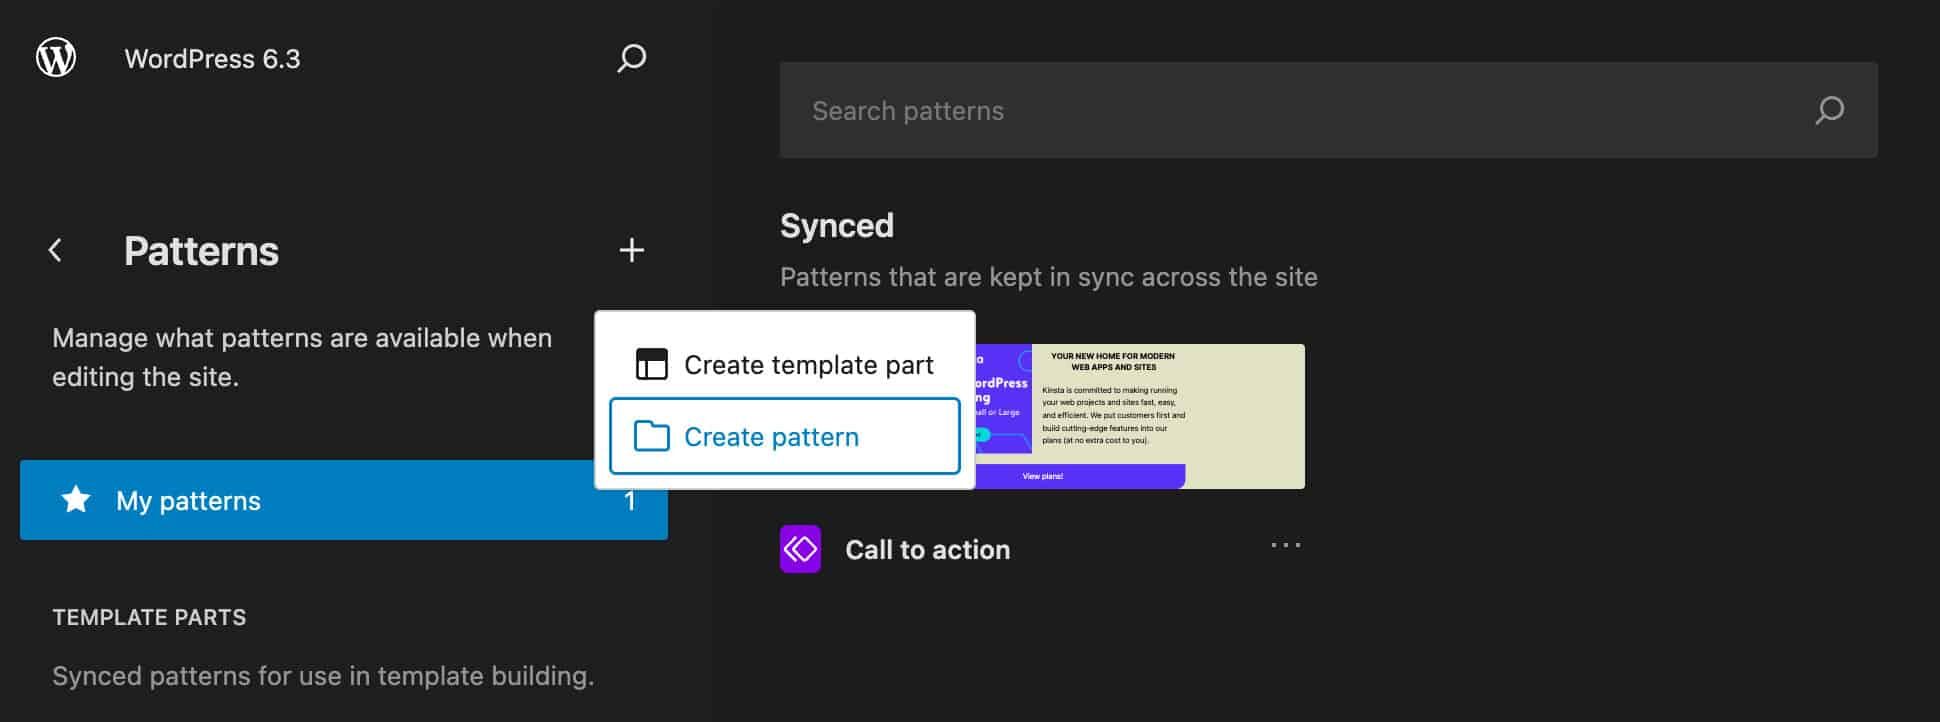This screenshot has width=1940, height=722.
Task: Click magnifier icon inside Search patterns field
Action: point(1829,110)
